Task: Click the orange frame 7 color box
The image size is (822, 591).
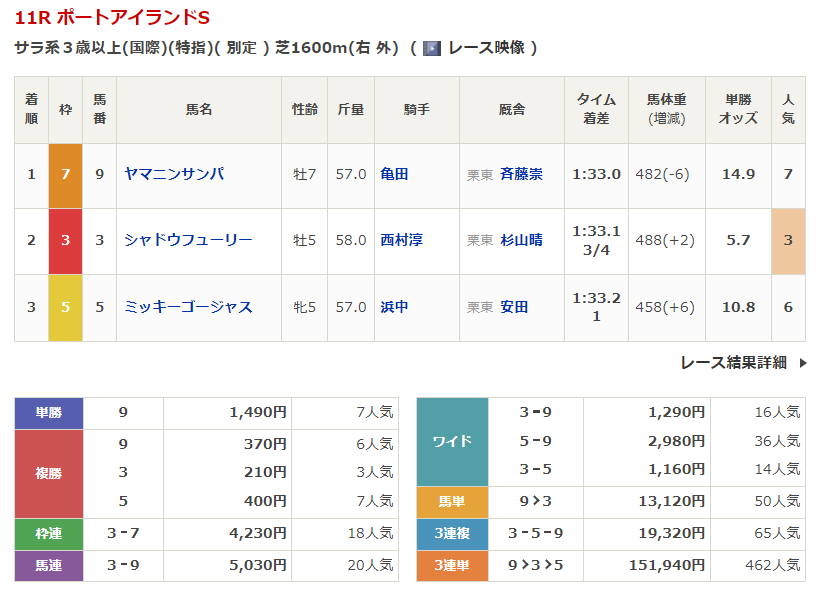Action: (65, 174)
